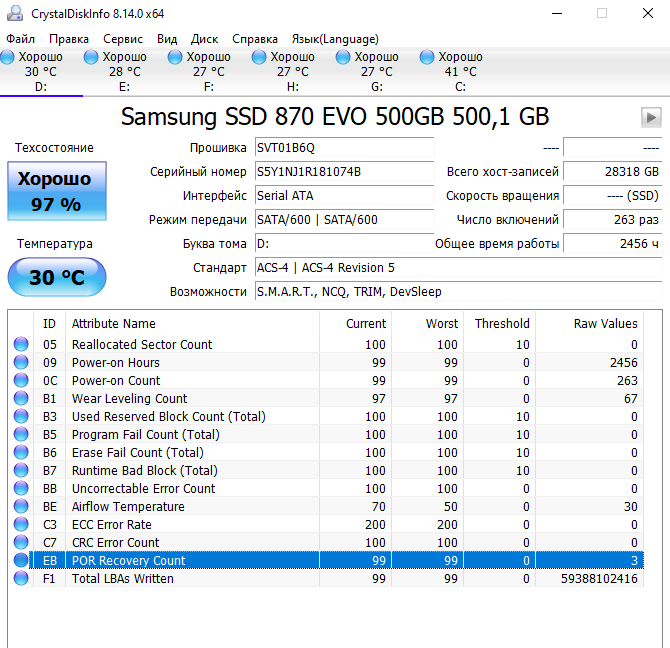Click the status circle for Wear Leveling Count

pyautogui.click(x=21, y=398)
